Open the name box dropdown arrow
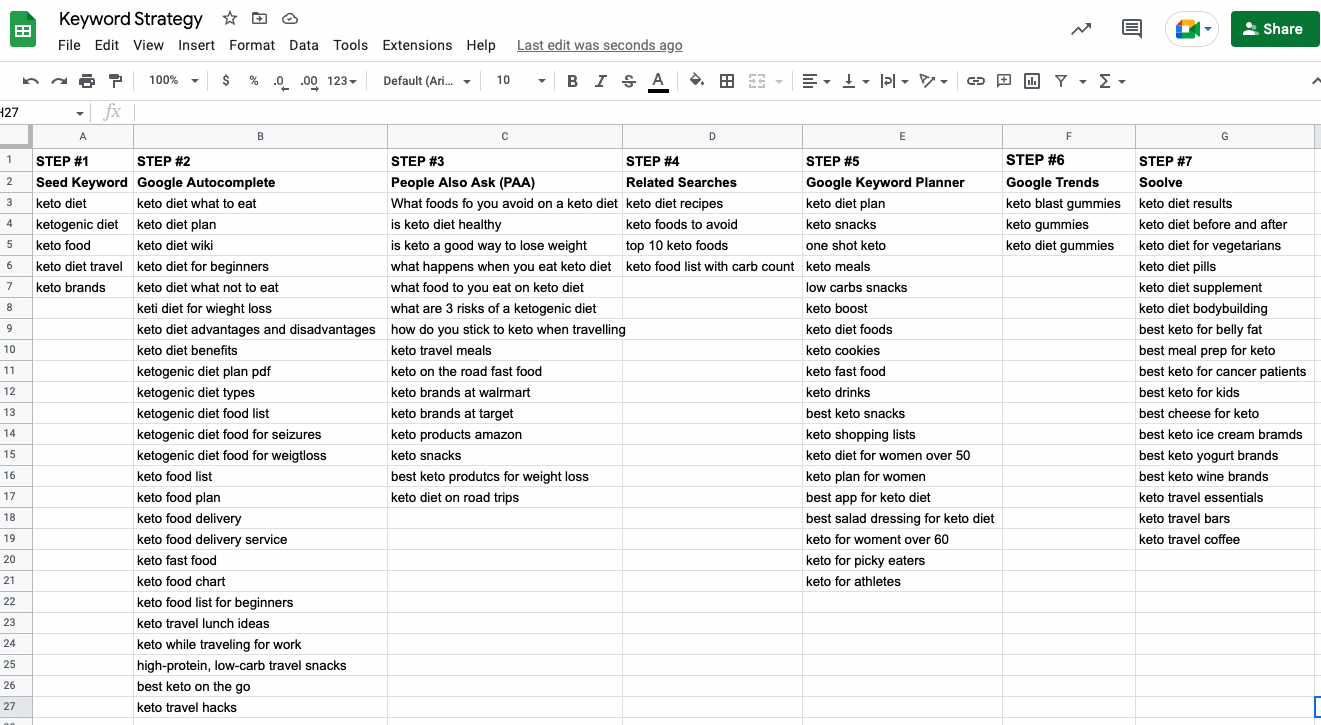 (79, 113)
